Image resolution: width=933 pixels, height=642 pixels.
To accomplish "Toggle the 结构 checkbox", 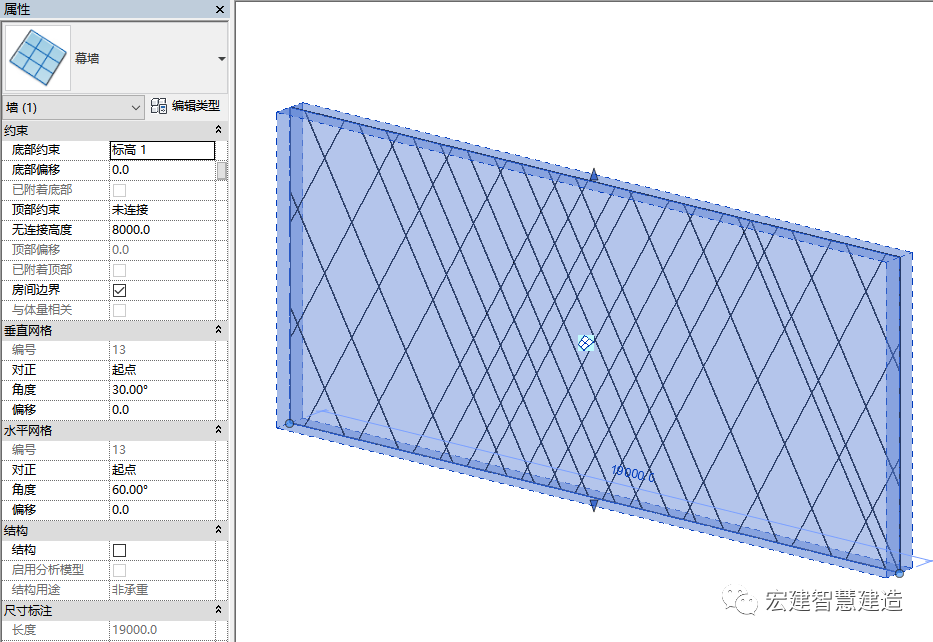I will pos(120,550).
